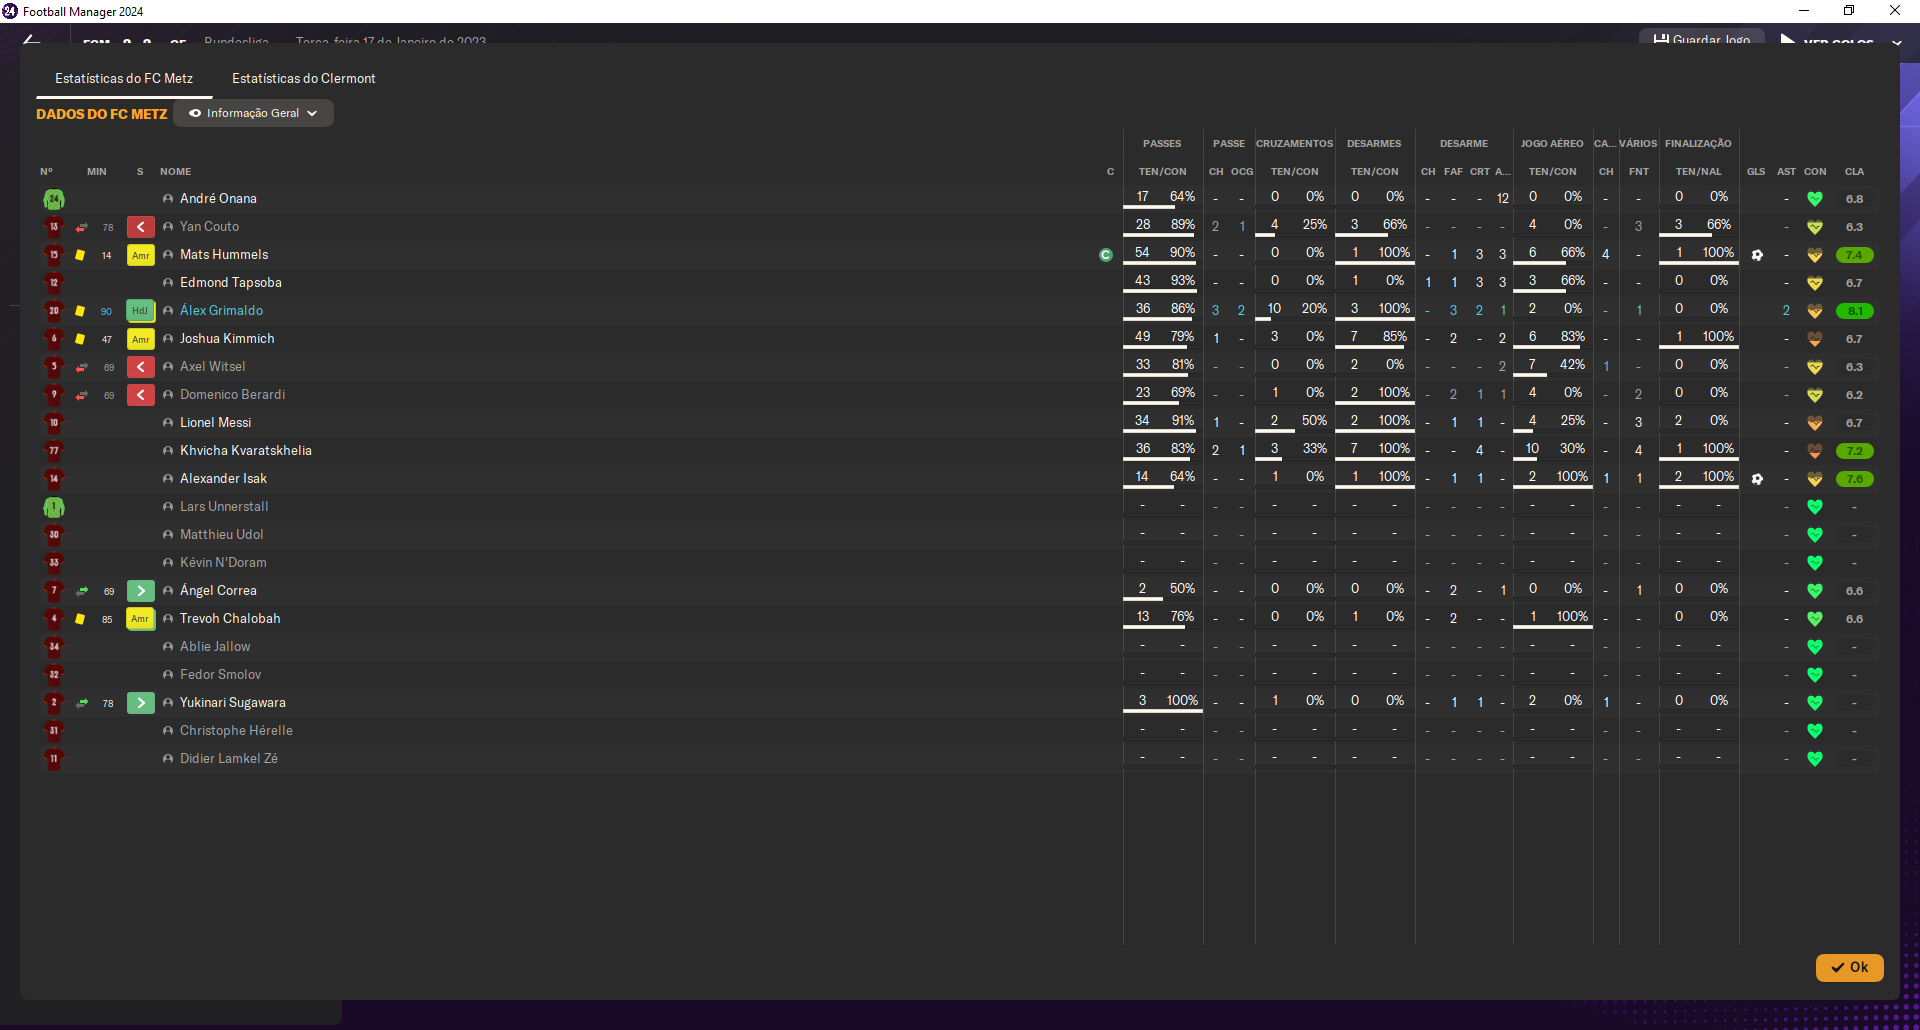The image size is (1920, 1030).
Task: Click Alexander Isak's goal ball icon
Action: [x=1757, y=479]
